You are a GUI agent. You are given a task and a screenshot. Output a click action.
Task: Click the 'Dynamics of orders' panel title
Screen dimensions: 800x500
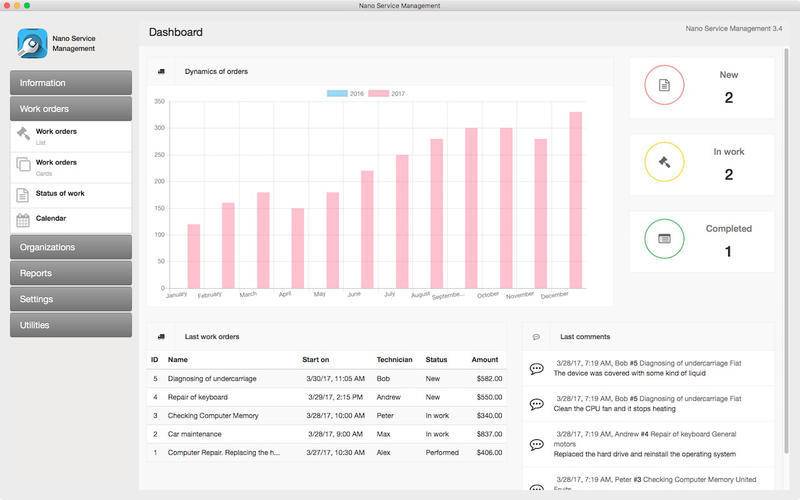pos(216,71)
